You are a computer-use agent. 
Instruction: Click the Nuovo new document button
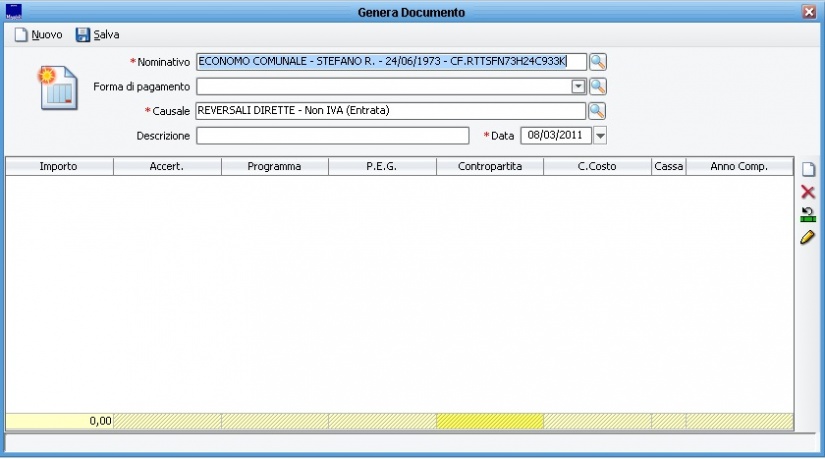point(38,35)
